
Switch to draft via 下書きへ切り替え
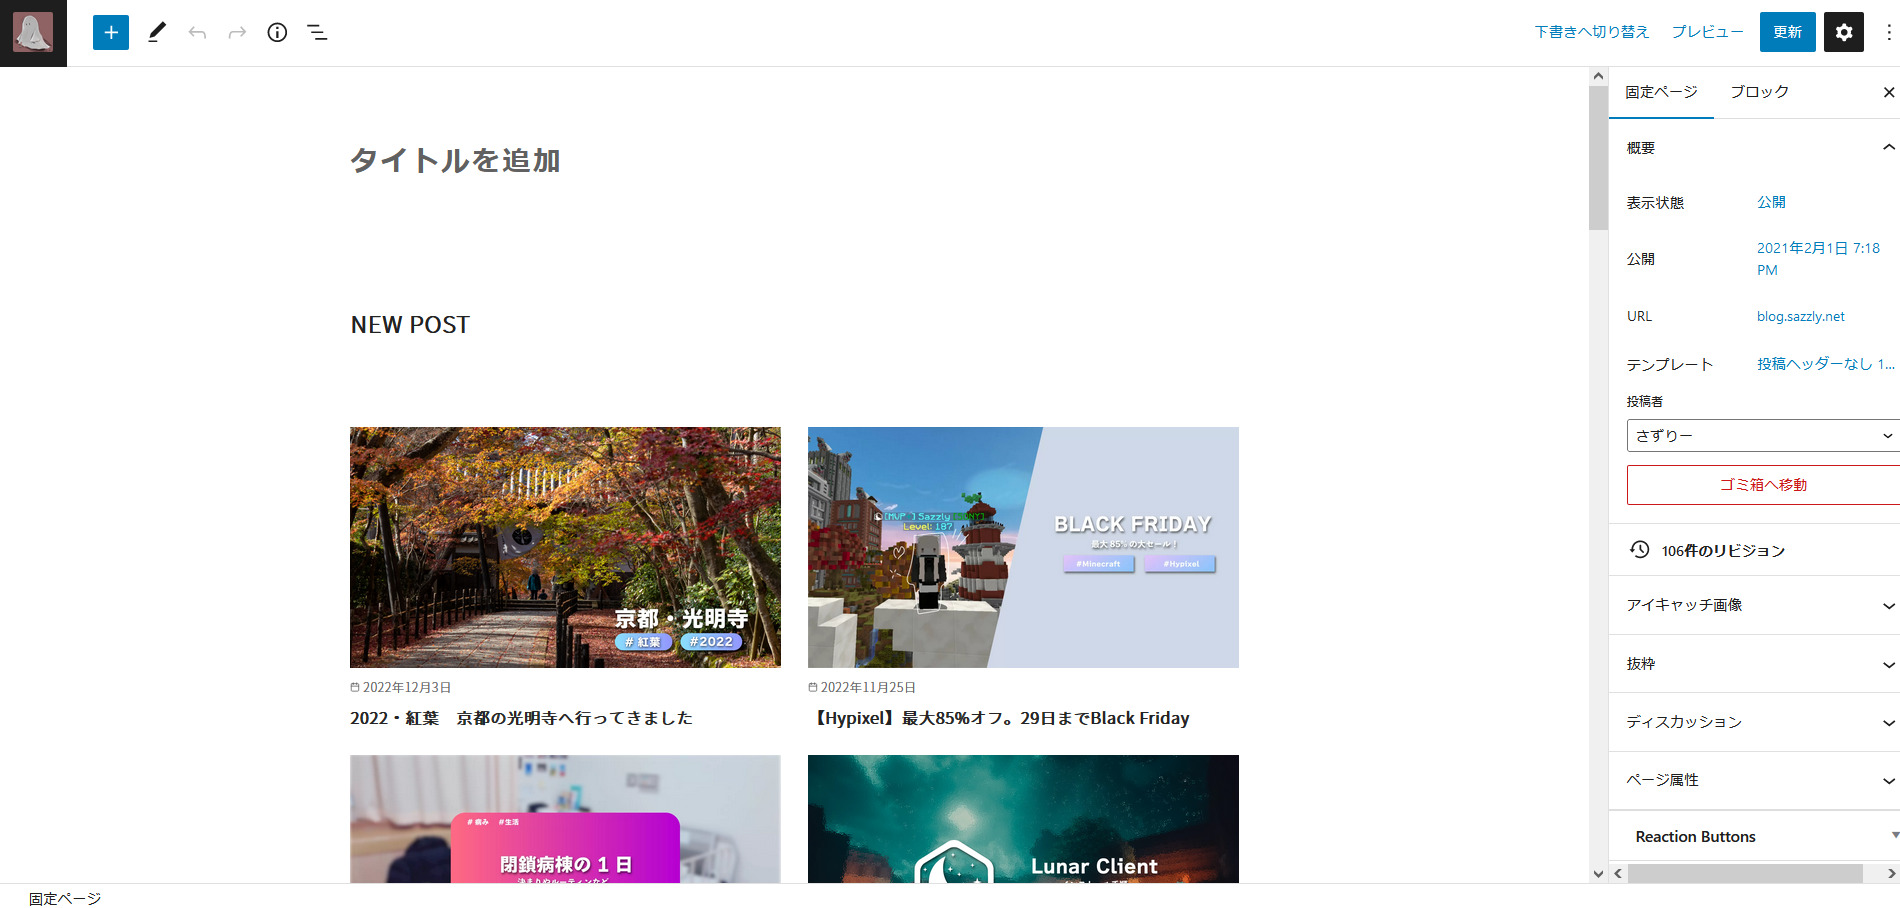pos(1592,32)
